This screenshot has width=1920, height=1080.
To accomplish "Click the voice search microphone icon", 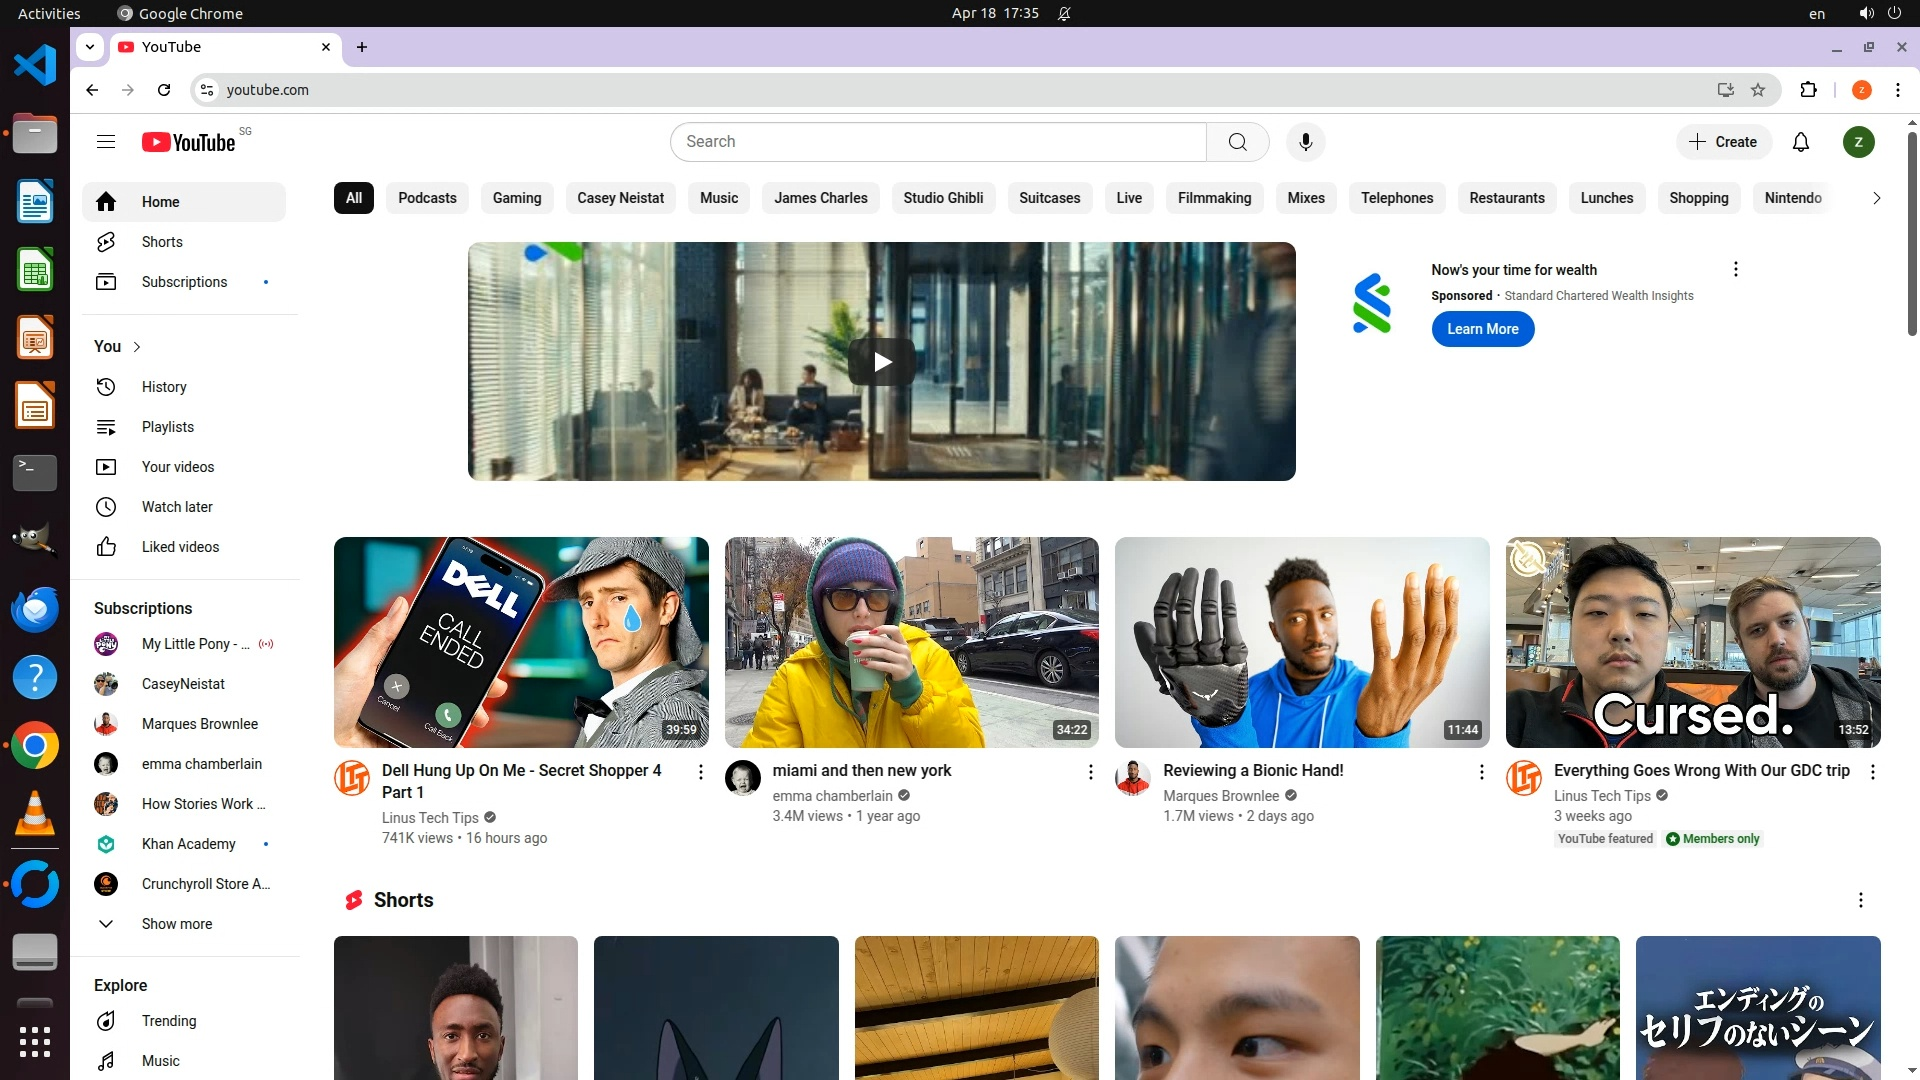I will 1305,142.
